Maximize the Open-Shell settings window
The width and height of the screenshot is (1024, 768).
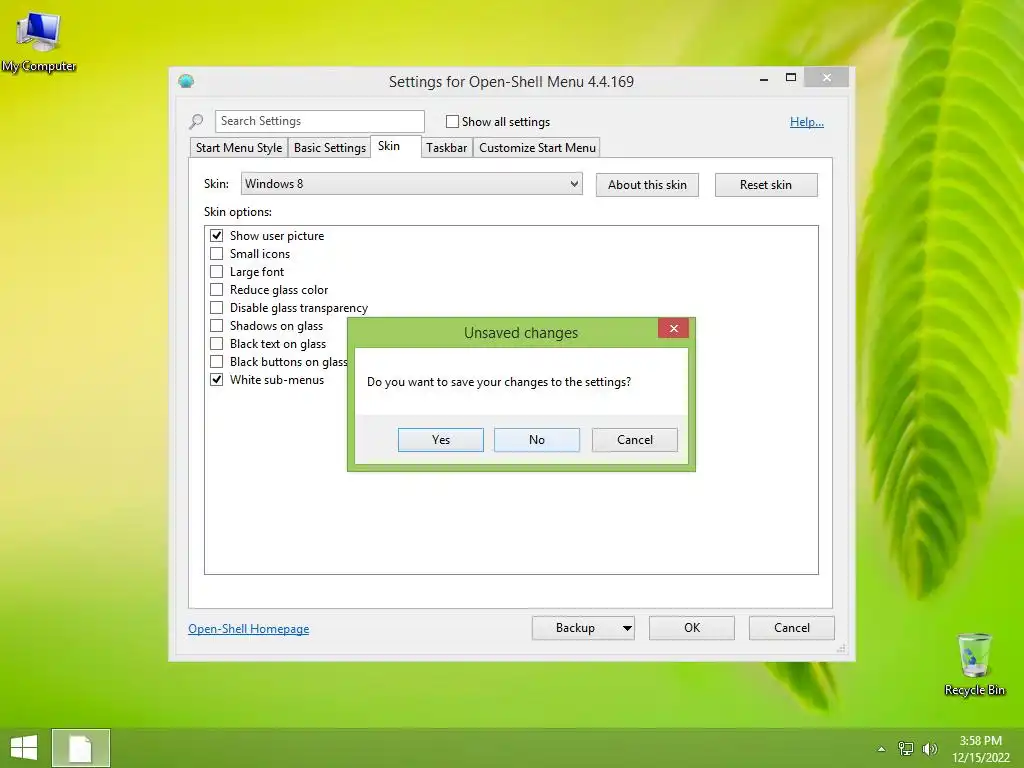click(790, 78)
